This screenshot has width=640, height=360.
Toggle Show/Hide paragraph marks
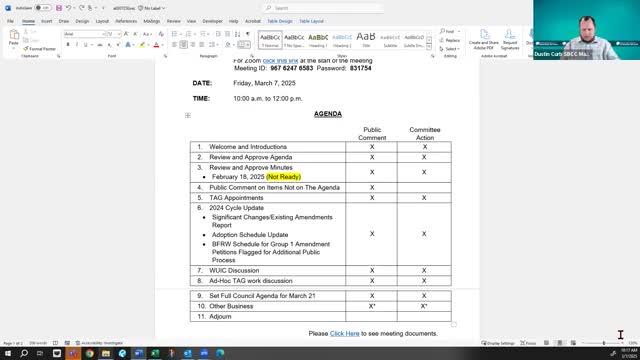pos(248,34)
